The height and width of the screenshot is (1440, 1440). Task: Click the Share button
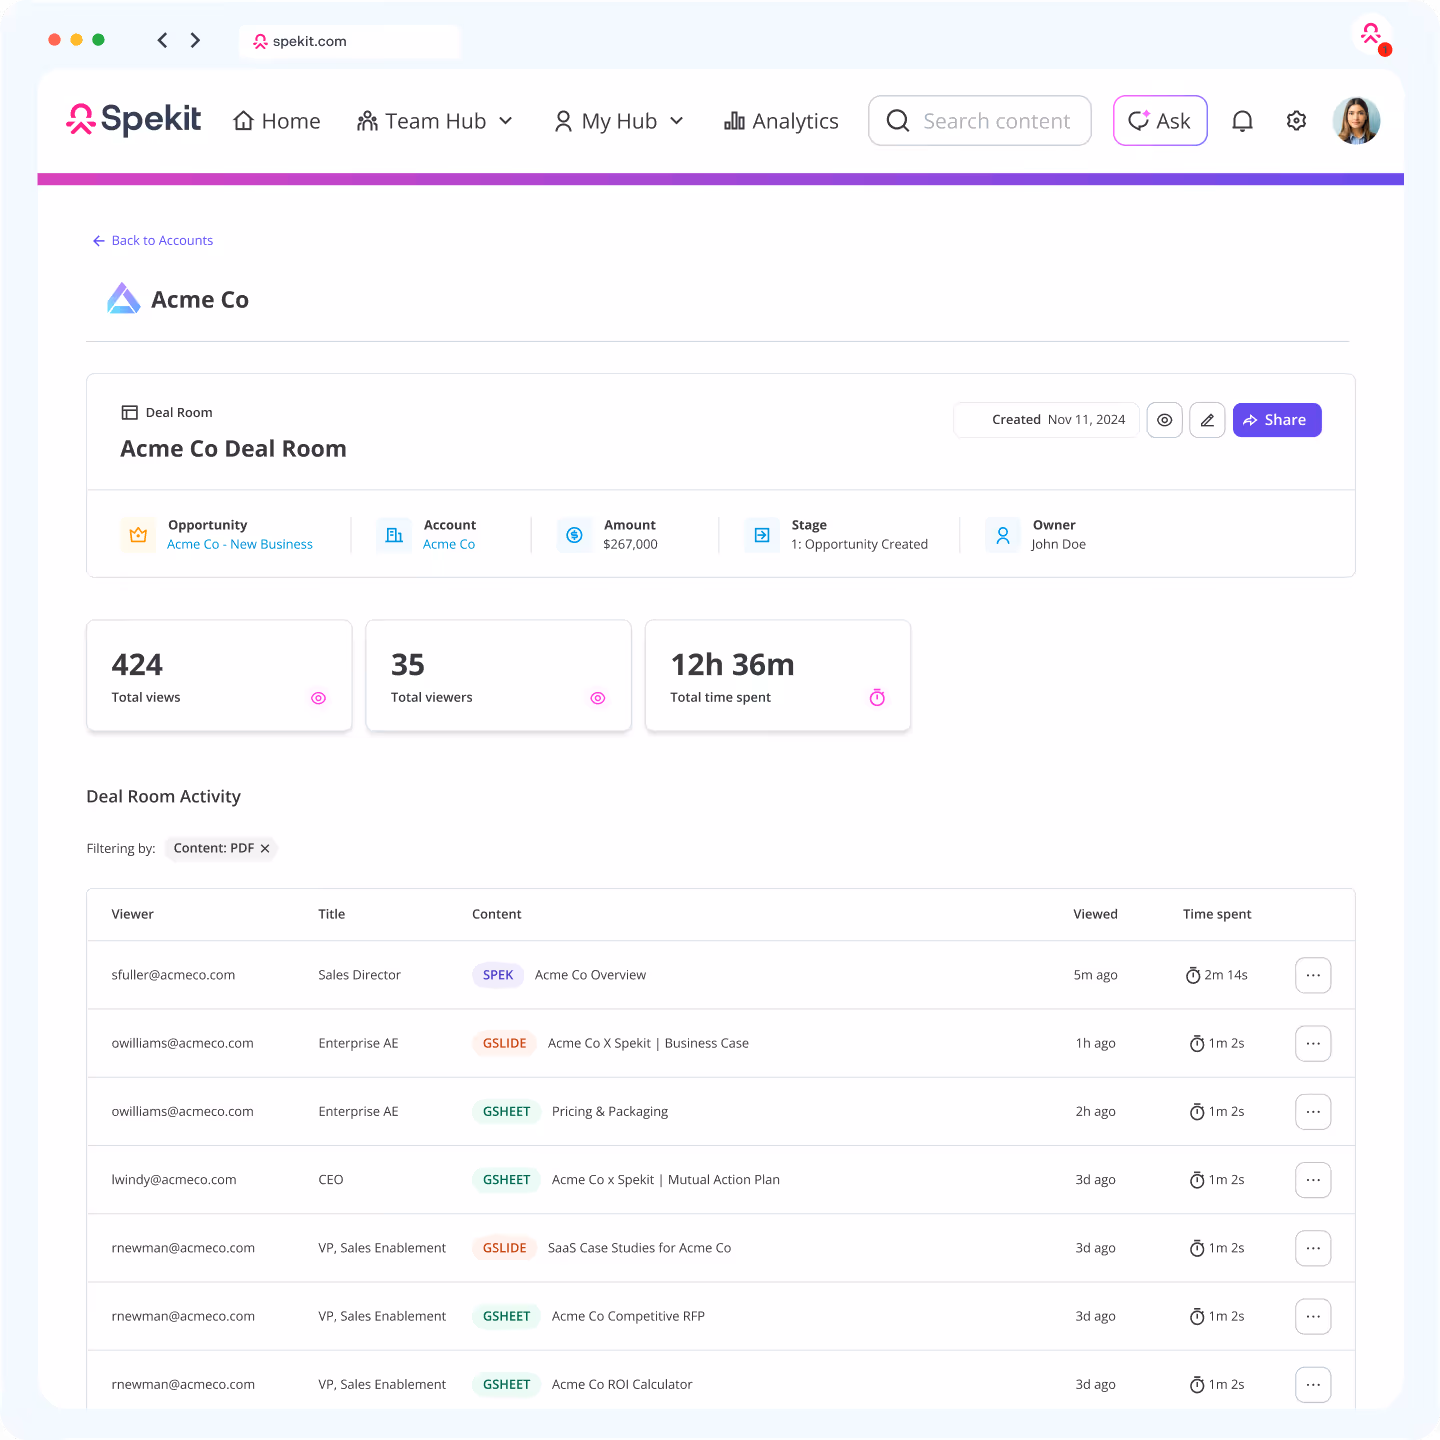[1277, 420]
